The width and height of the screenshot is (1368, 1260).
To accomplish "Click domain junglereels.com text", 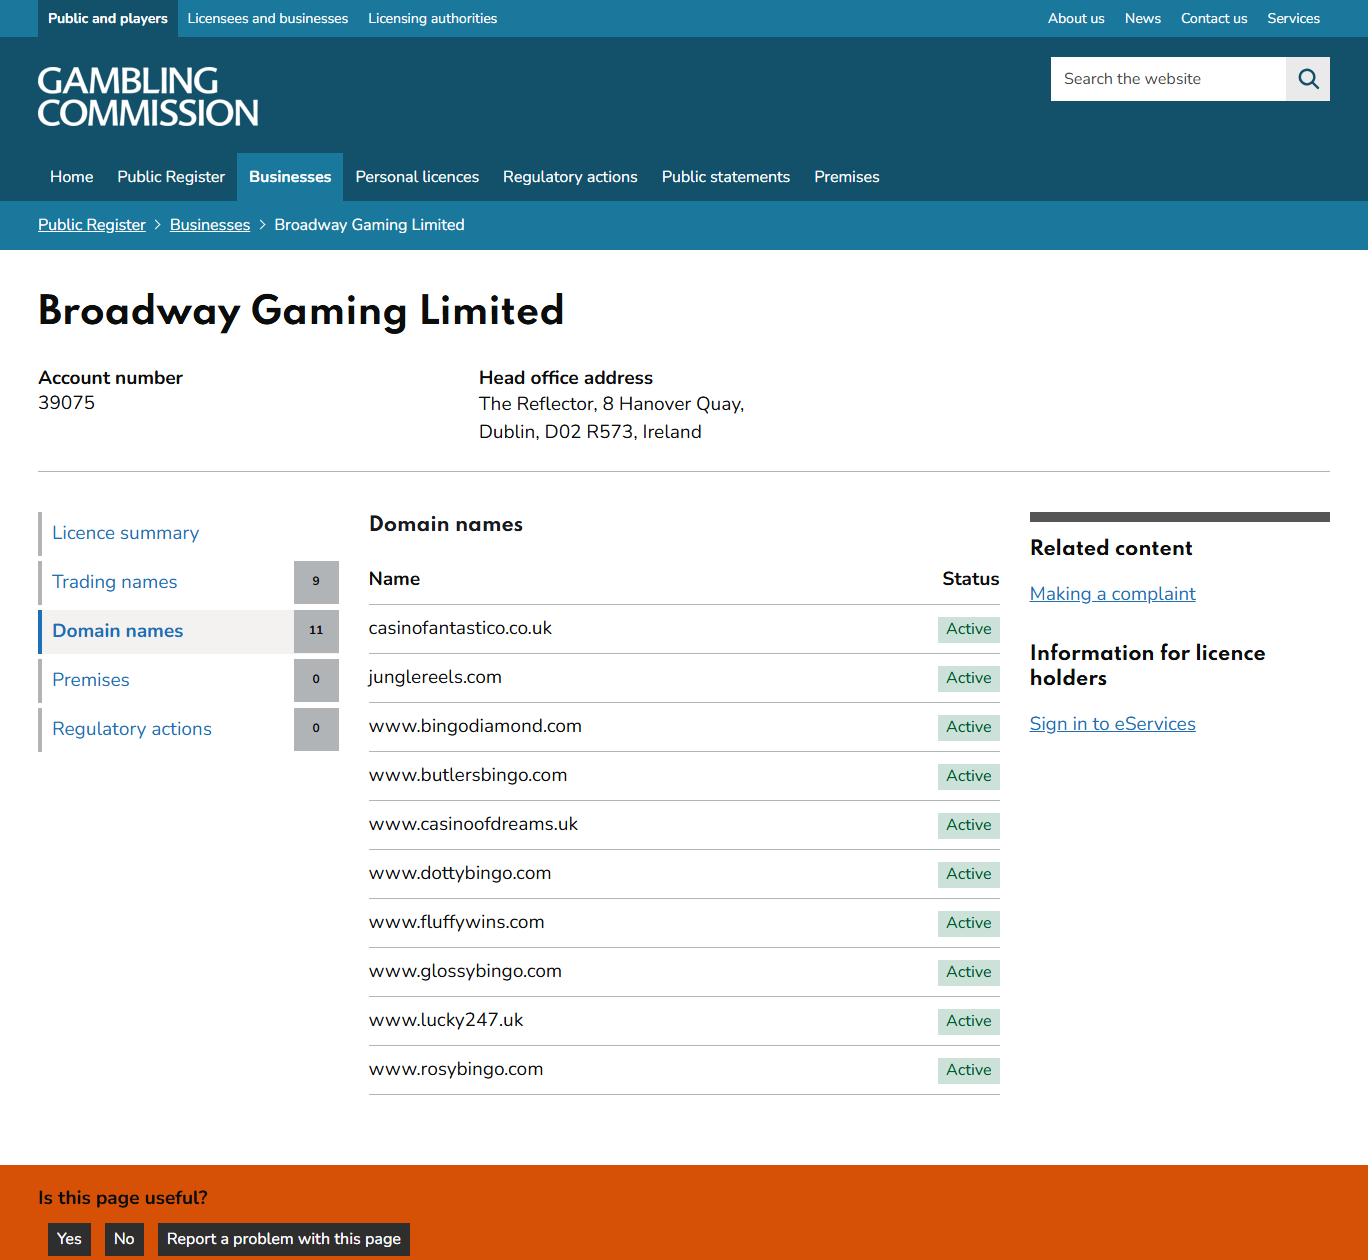I will [435, 677].
